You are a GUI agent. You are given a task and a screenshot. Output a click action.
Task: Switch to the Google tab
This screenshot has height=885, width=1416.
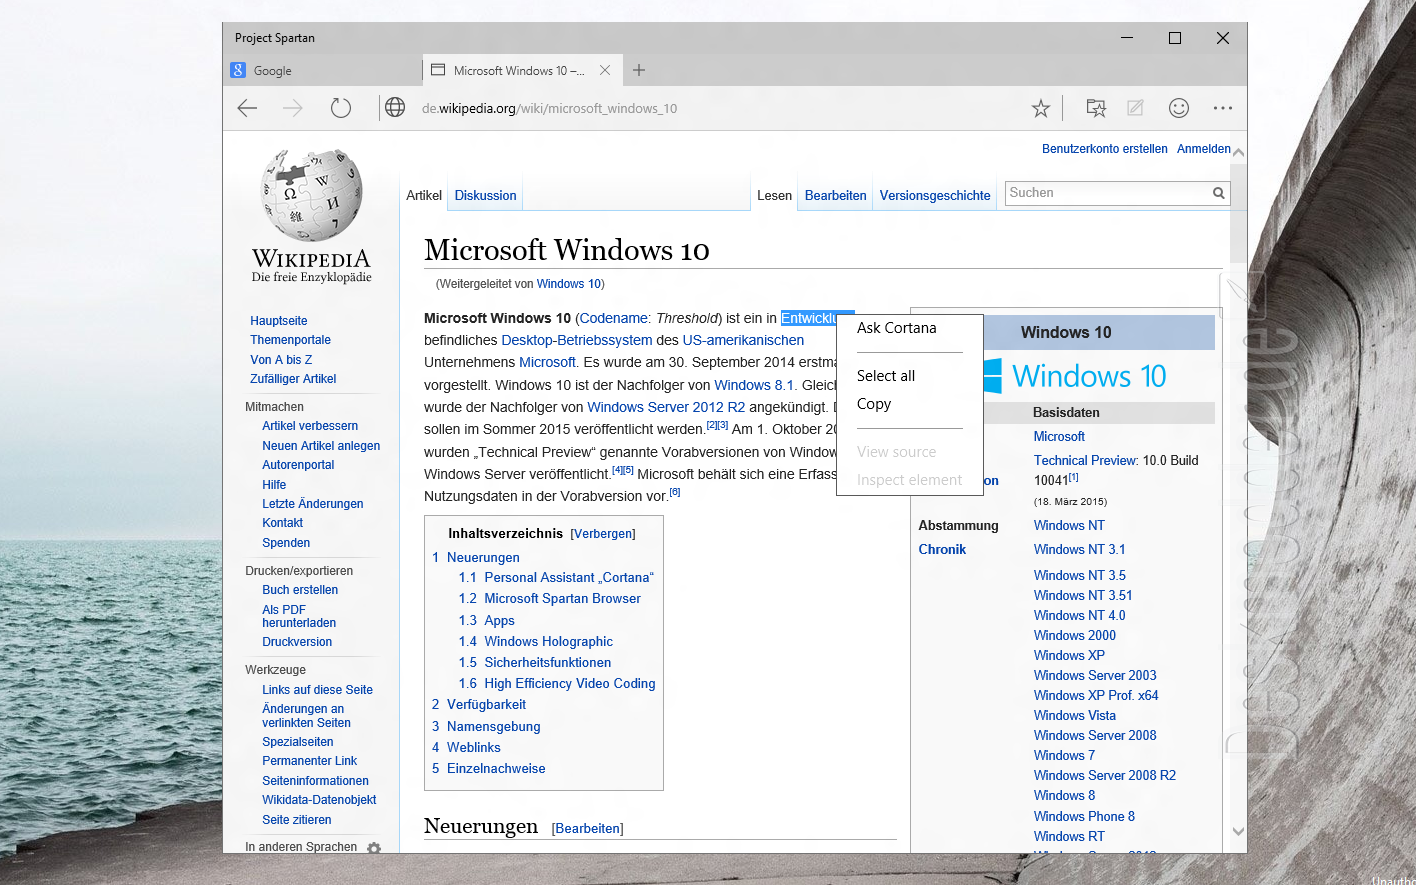point(322,70)
